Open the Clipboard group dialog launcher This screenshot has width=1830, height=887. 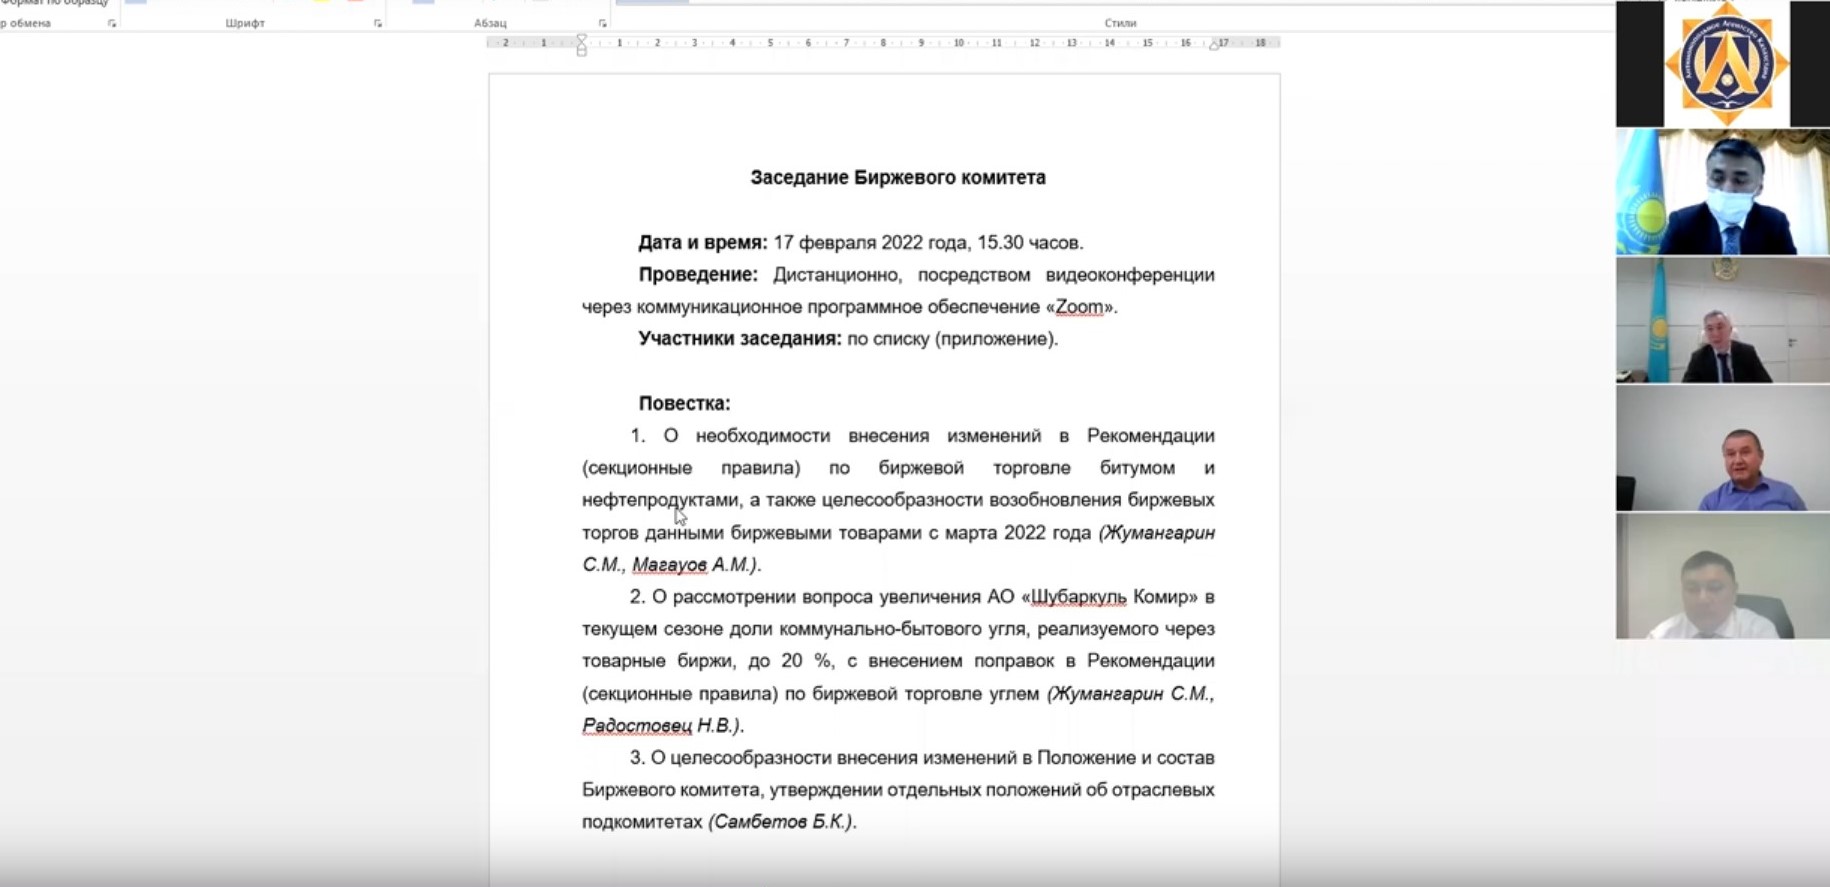coord(112,23)
